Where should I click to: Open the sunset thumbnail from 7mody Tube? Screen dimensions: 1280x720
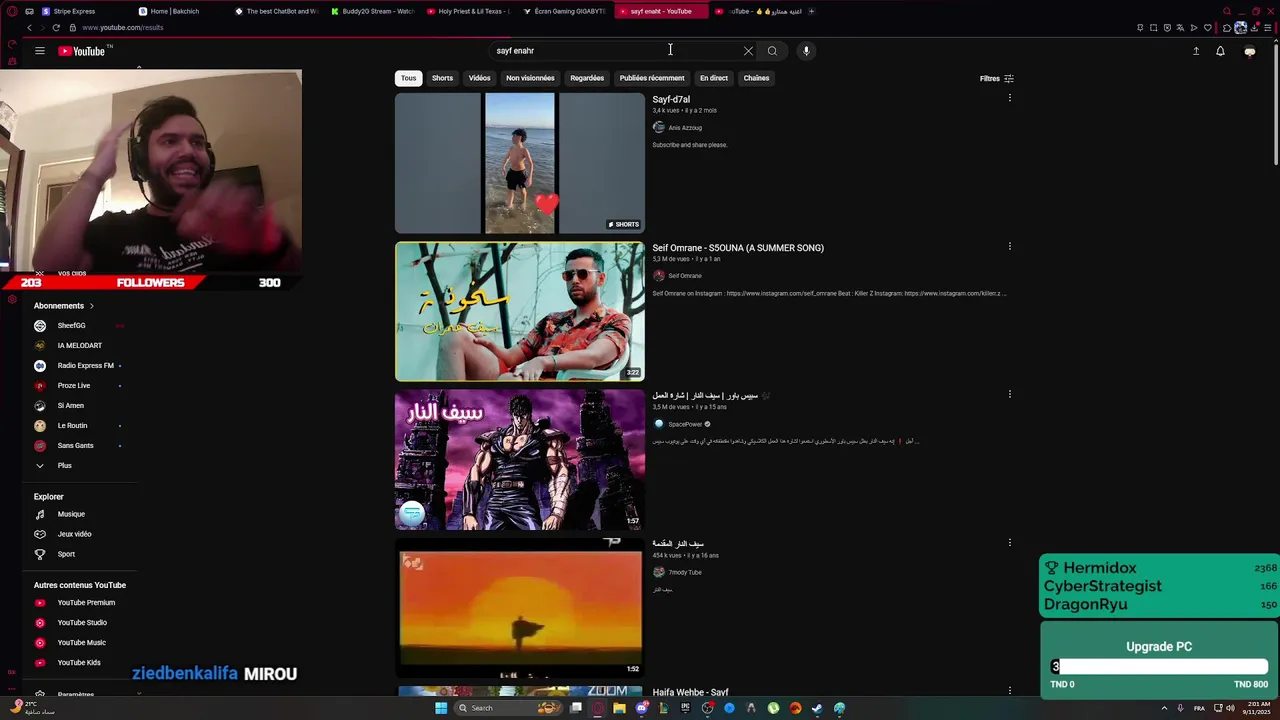click(520, 608)
